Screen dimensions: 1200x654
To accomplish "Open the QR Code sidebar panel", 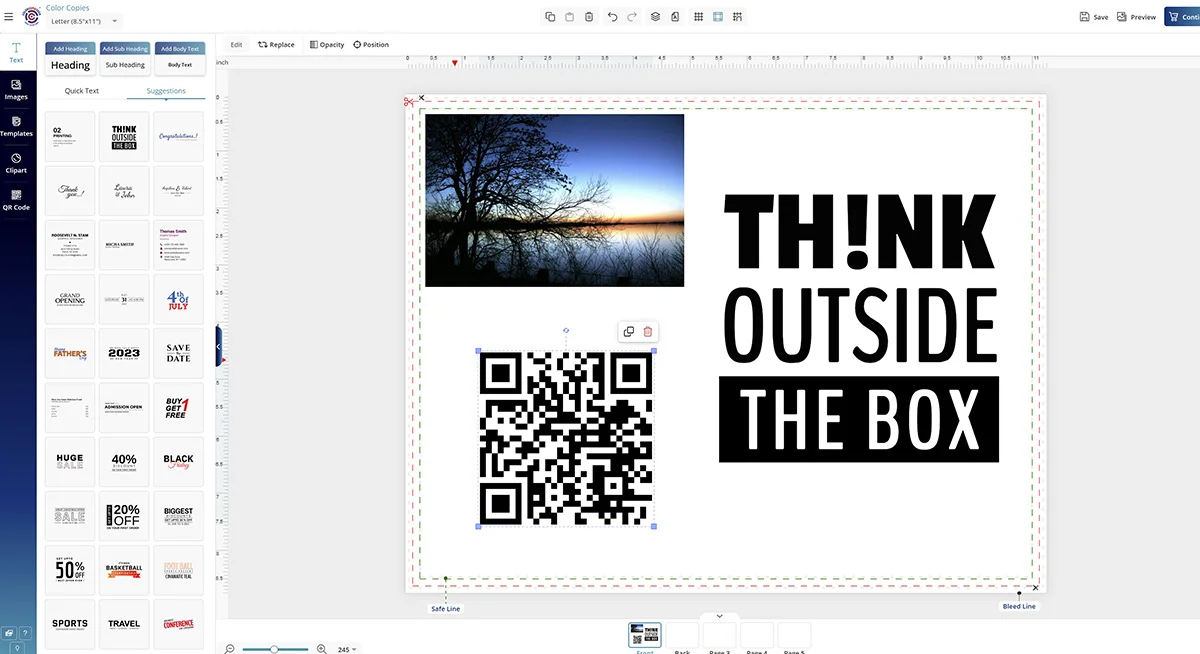I will [x=16, y=200].
